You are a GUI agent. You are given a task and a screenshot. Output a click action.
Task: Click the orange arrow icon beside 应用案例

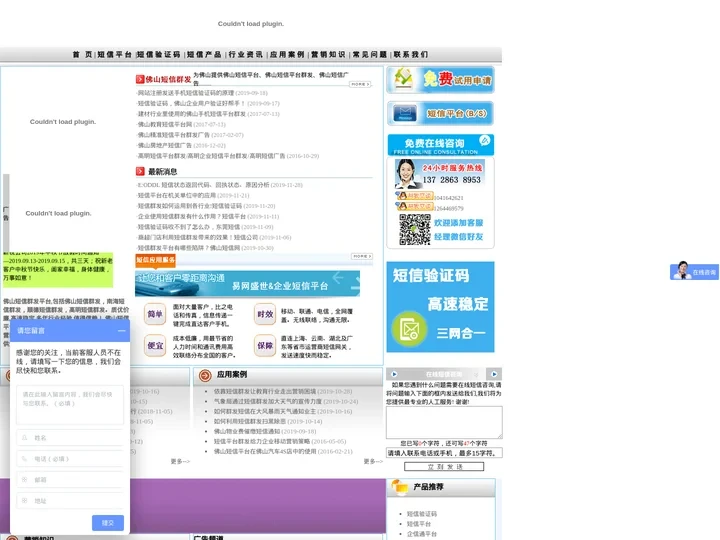(205, 376)
